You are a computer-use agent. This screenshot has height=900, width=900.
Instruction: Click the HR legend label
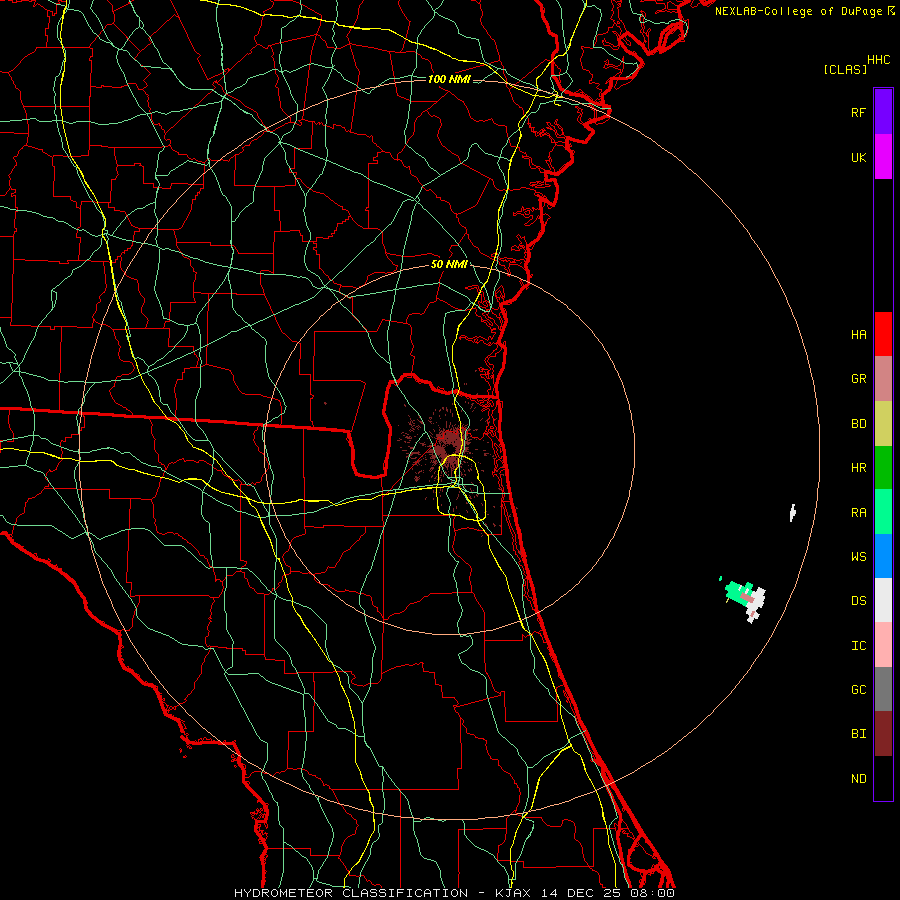[858, 468]
